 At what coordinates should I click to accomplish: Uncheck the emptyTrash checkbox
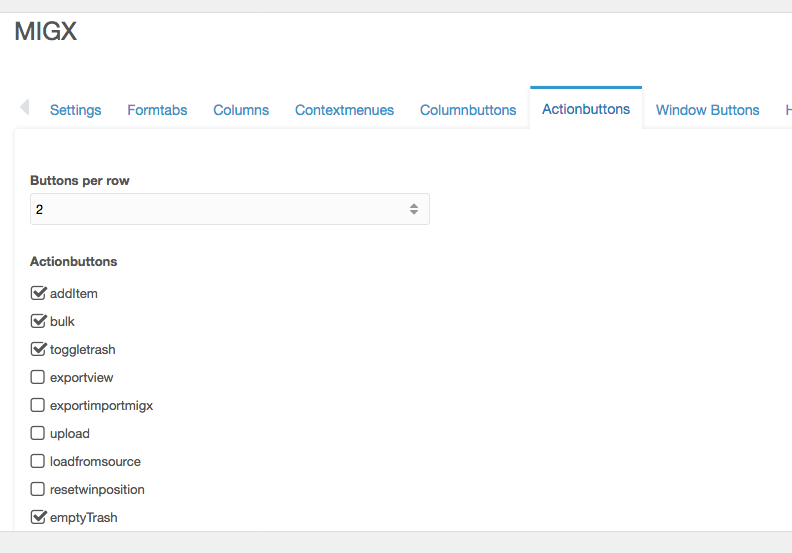38,517
